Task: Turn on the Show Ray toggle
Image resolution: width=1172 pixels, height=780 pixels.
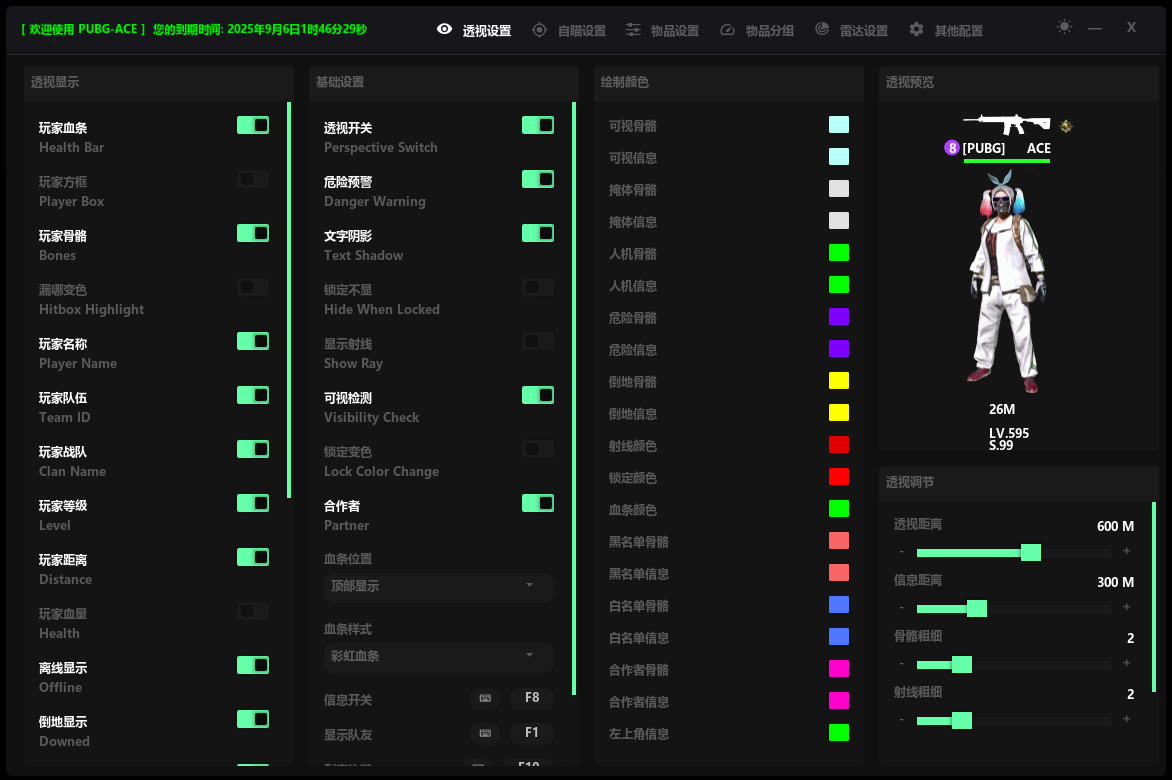Action: click(538, 341)
